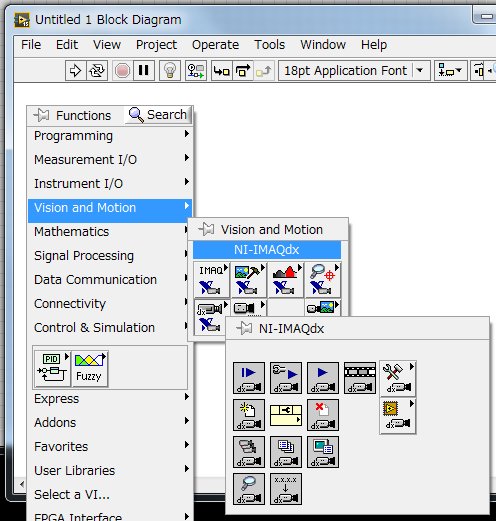Click Run Continuously toolbar button

click(97, 70)
